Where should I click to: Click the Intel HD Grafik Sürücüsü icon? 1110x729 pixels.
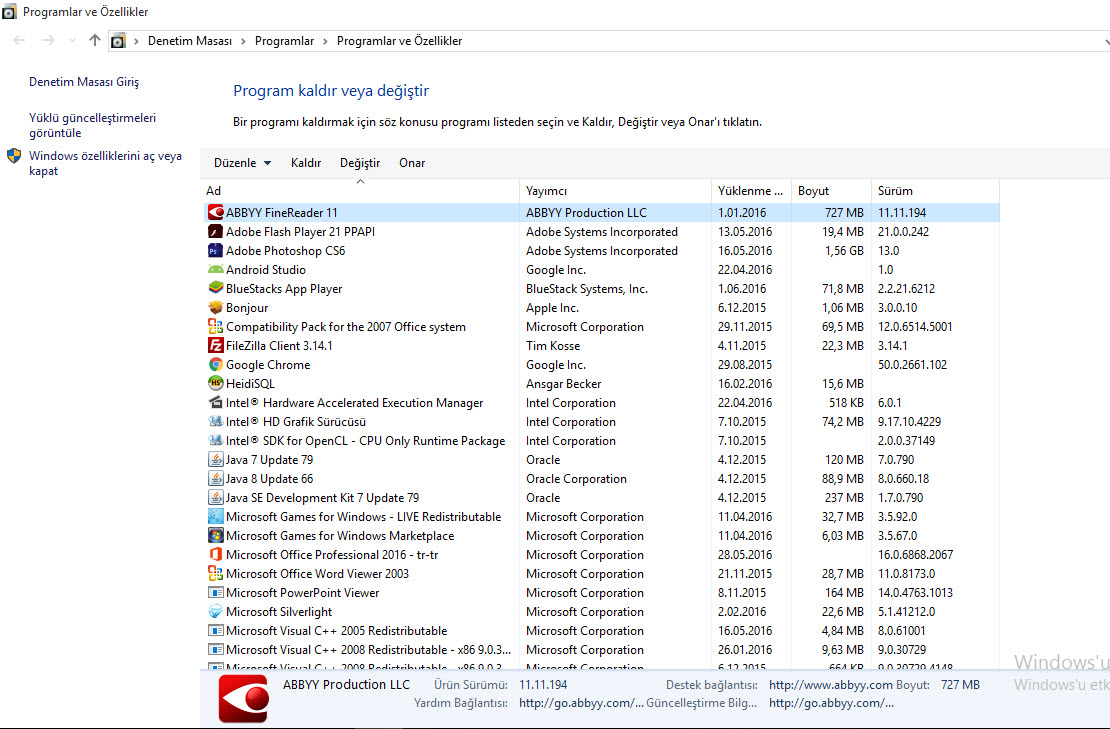(215, 422)
